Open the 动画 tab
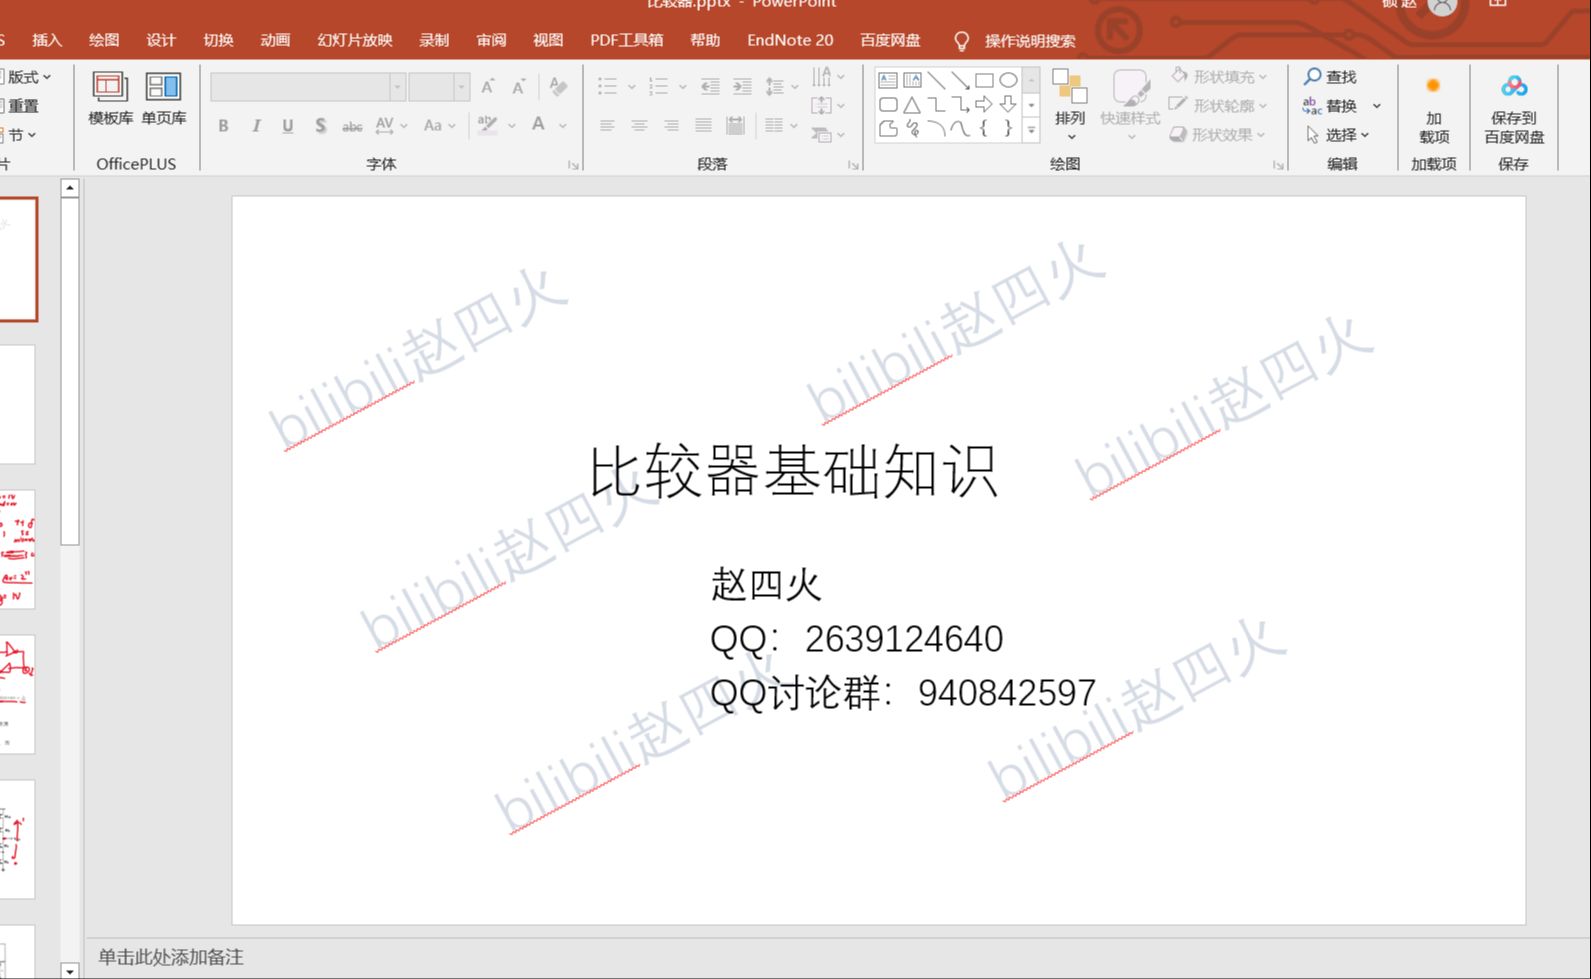Screen dimensions: 1591x979 275,40
